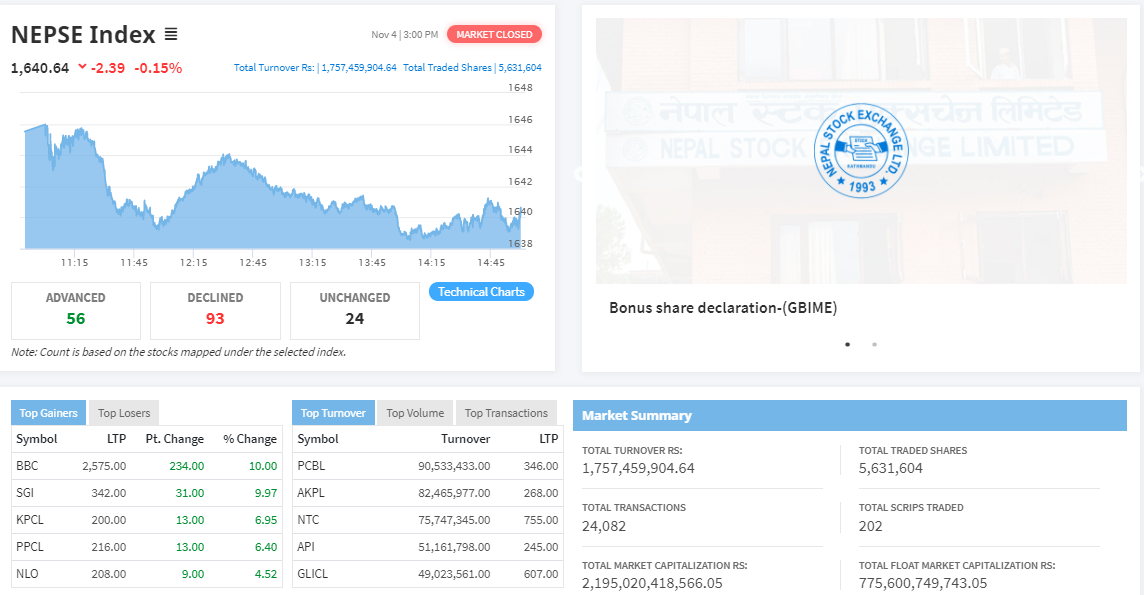1144x595 pixels.
Task: Click the SGI symbol in Top Gainers
Action: point(25,493)
